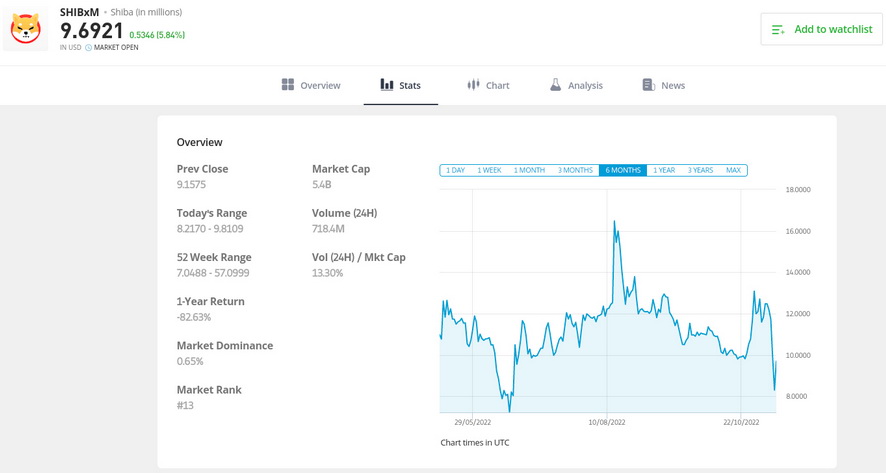Screen dimensions: 886x473
Task: Click the Analysis flask icon
Action: (x=555, y=85)
